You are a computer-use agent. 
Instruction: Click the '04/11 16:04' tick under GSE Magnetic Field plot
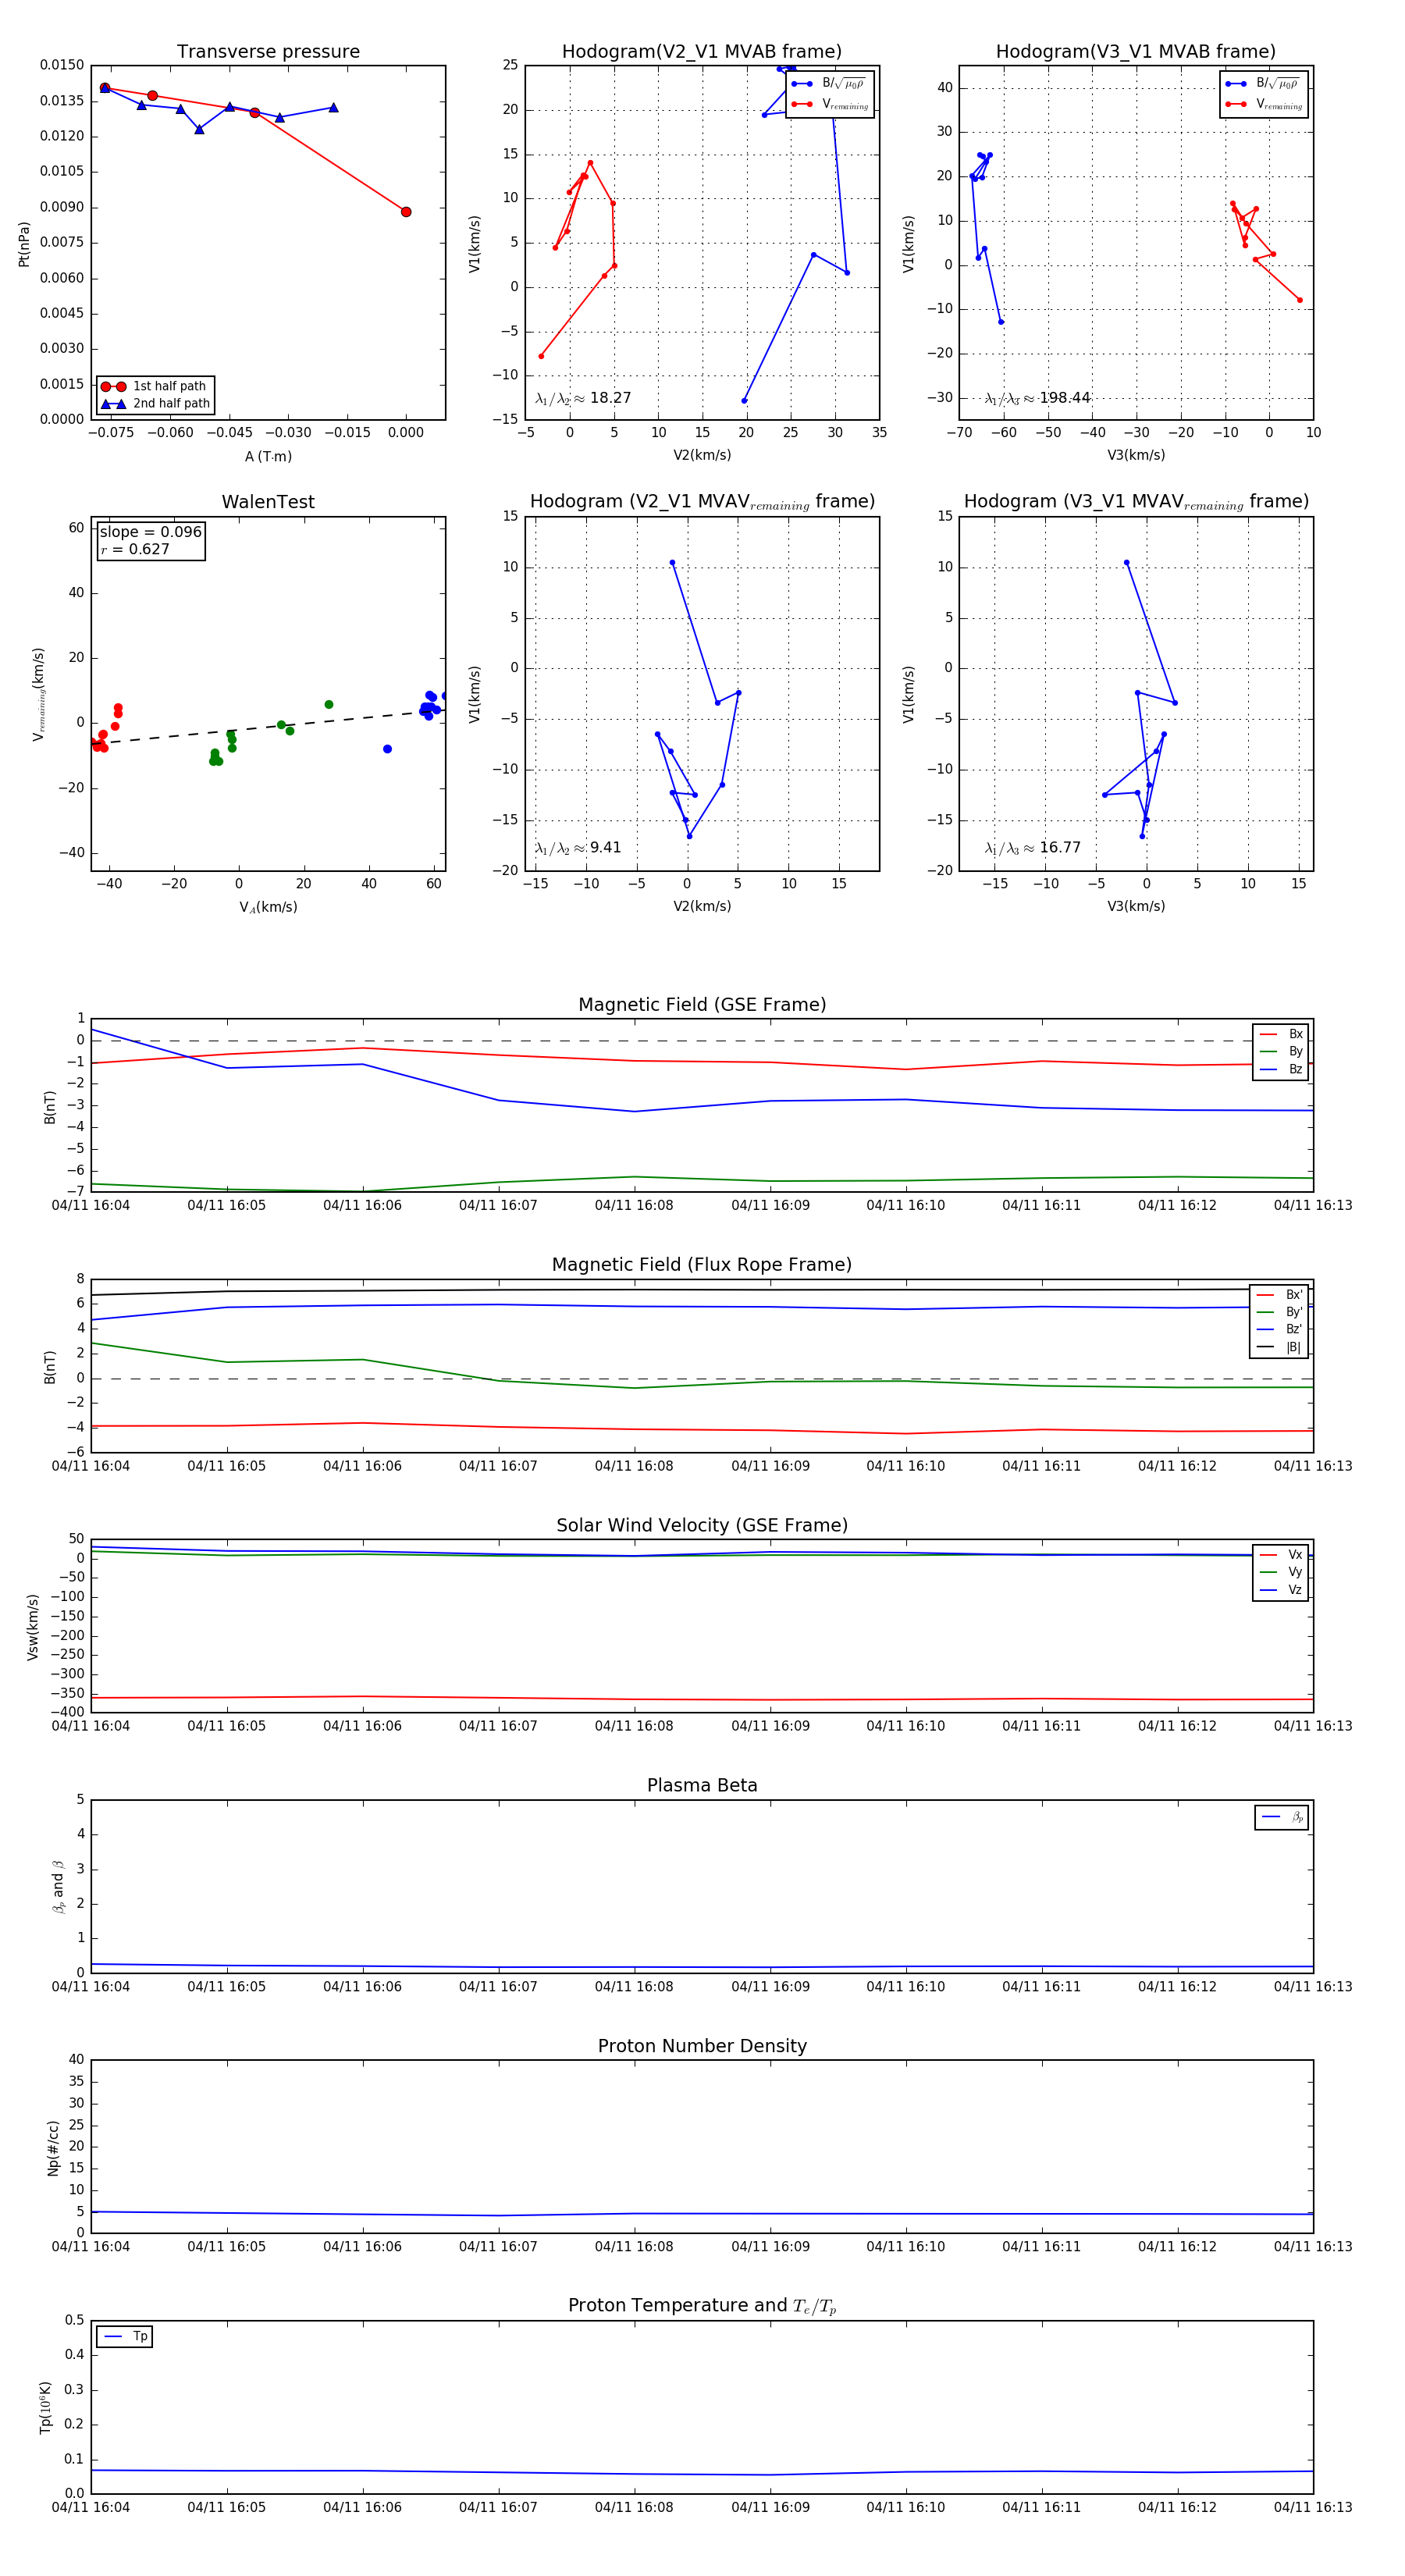(x=91, y=1206)
